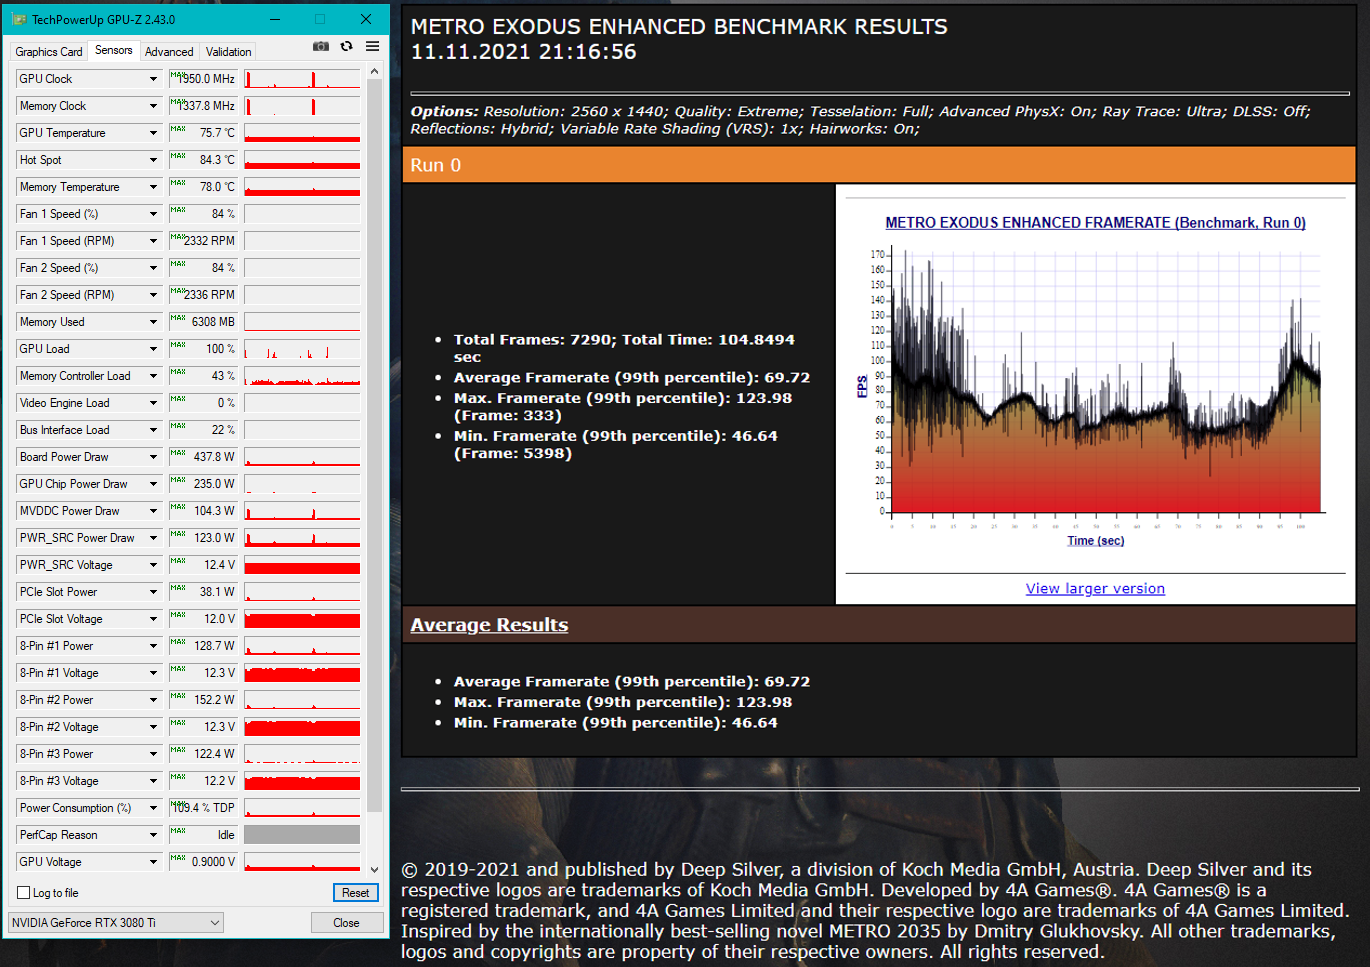Click the sensor list scroll down arrow
Viewport: 1370px width, 967px height.
pyautogui.click(x=375, y=870)
